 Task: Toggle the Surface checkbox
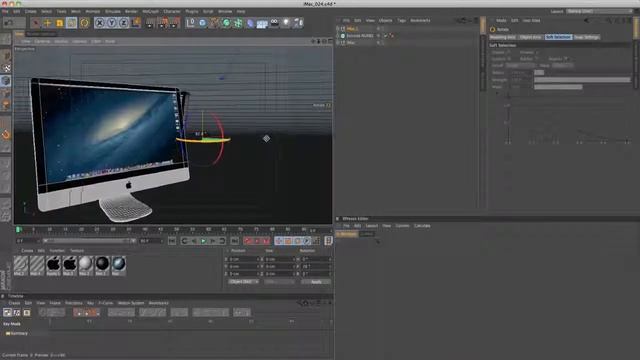pyautogui.click(x=509, y=59)
